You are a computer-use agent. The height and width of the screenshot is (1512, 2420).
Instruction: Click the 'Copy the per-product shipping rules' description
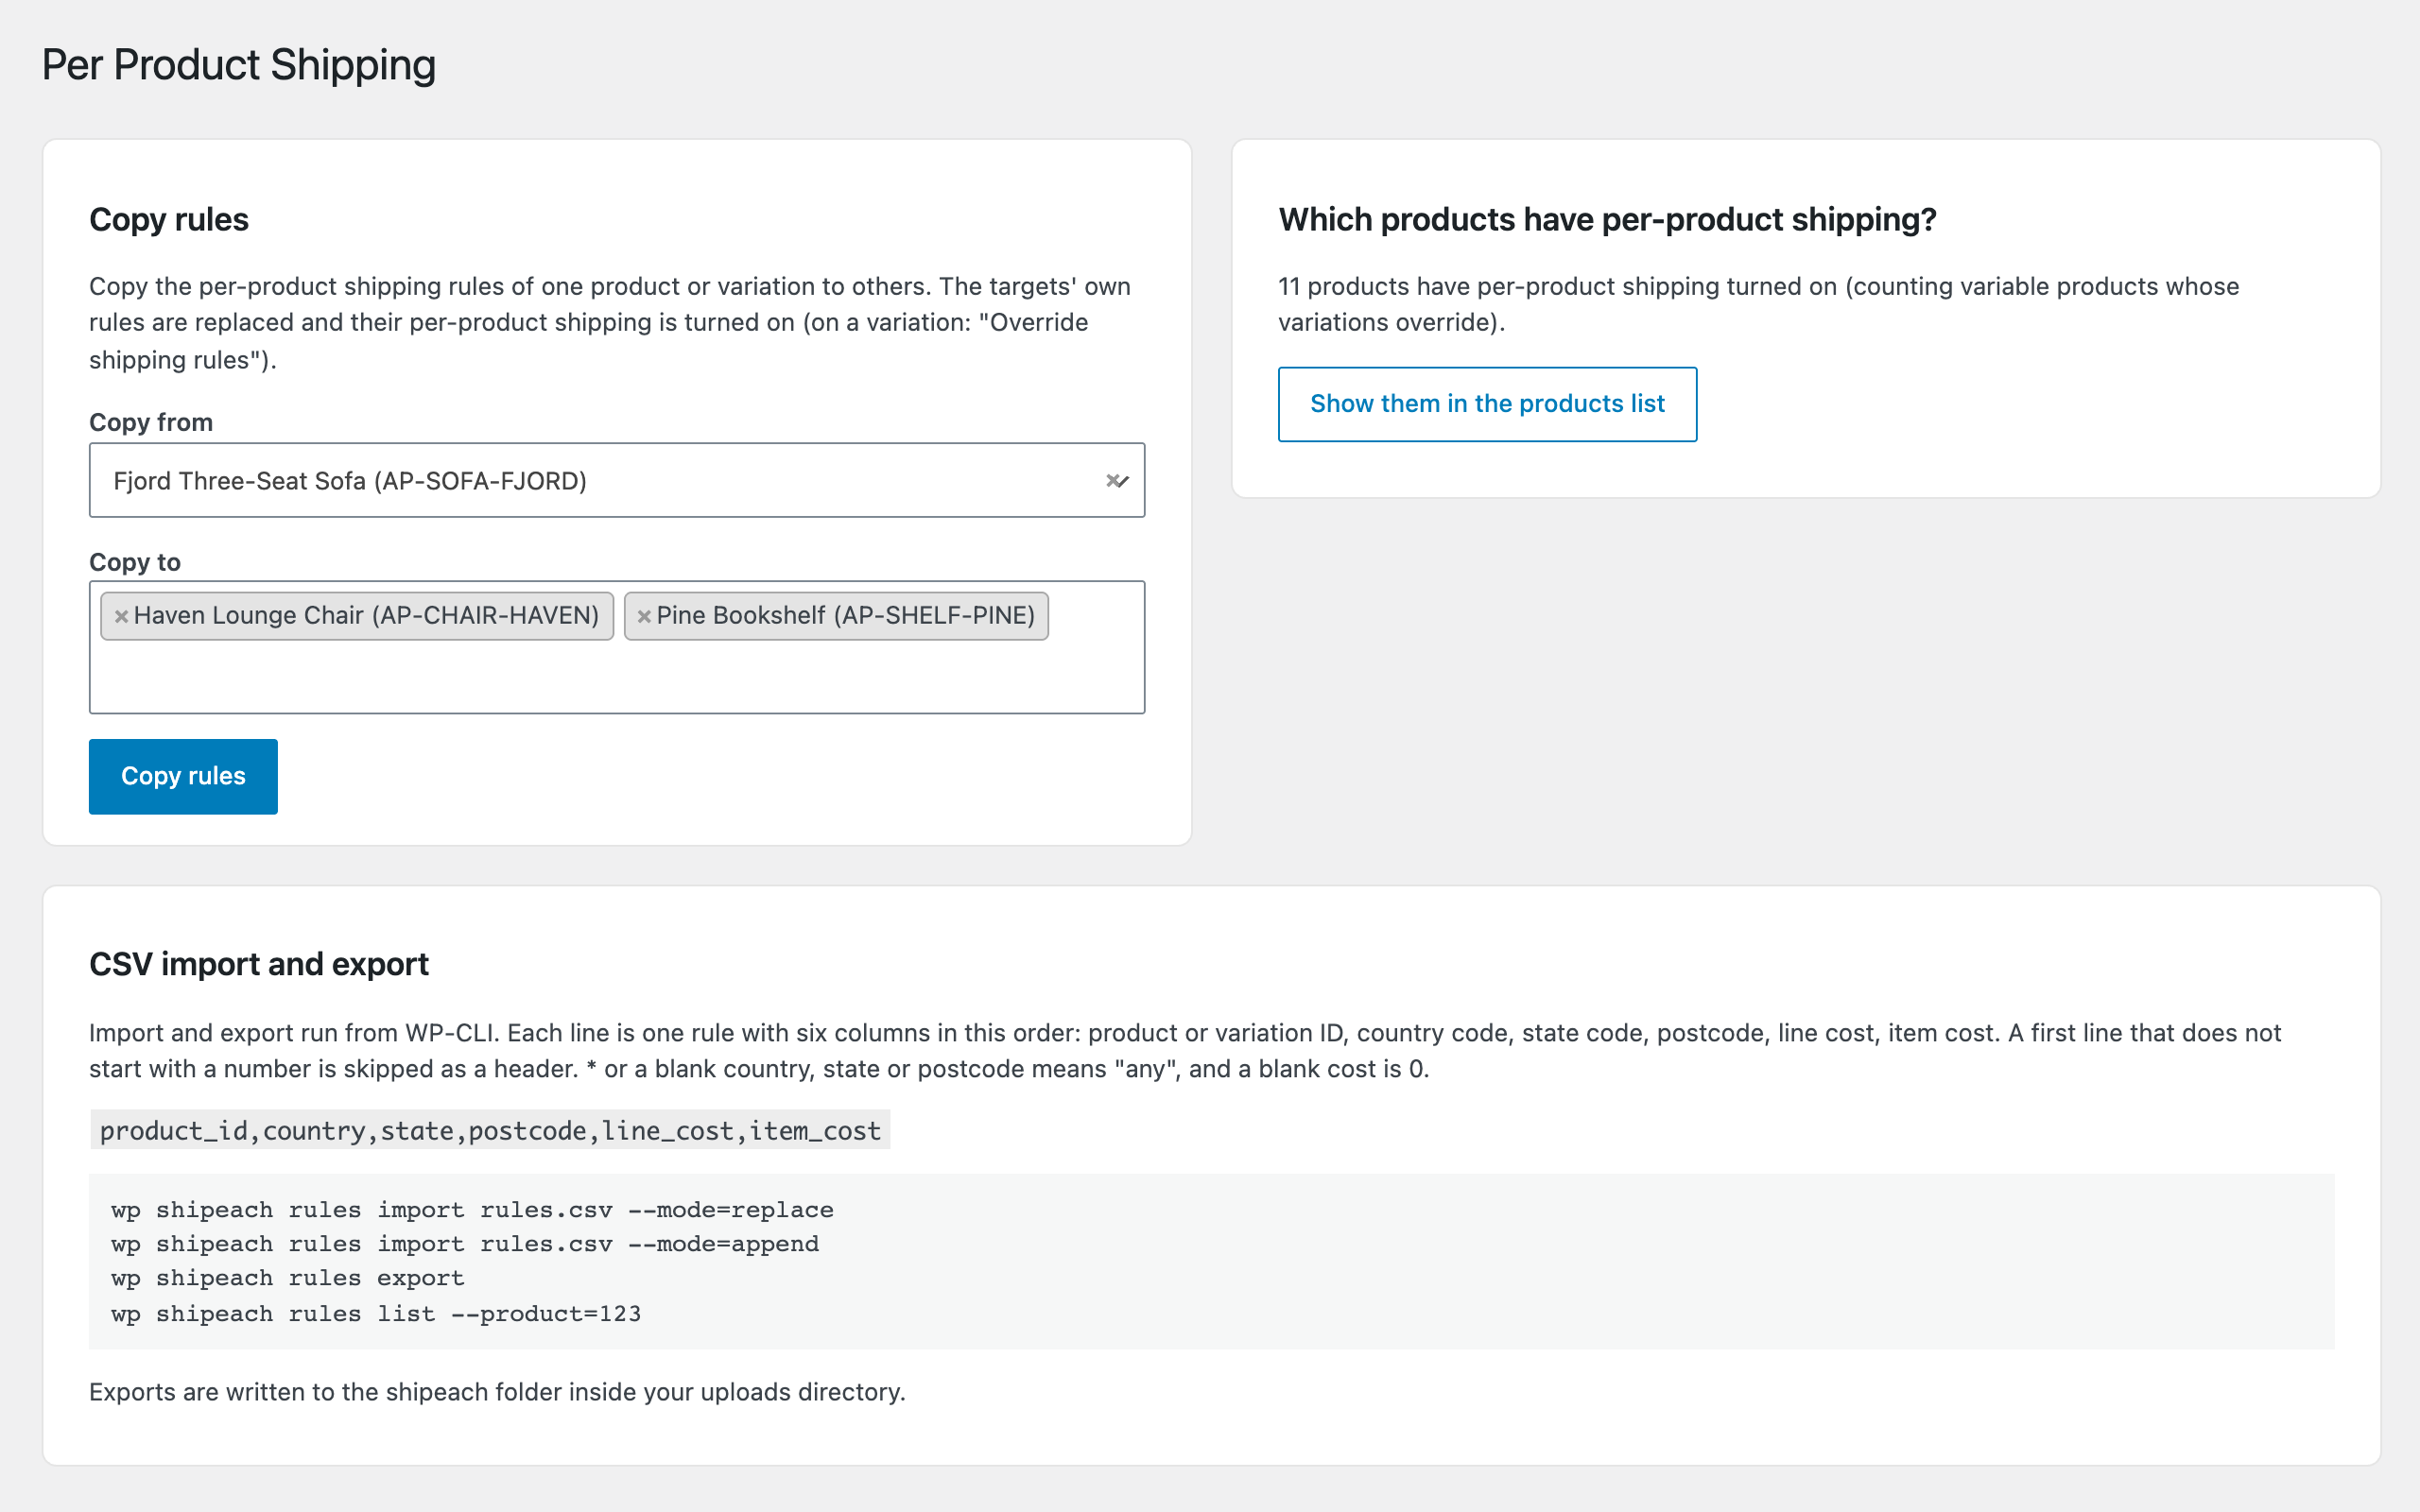pyautogui.click(x=610, y=323)
